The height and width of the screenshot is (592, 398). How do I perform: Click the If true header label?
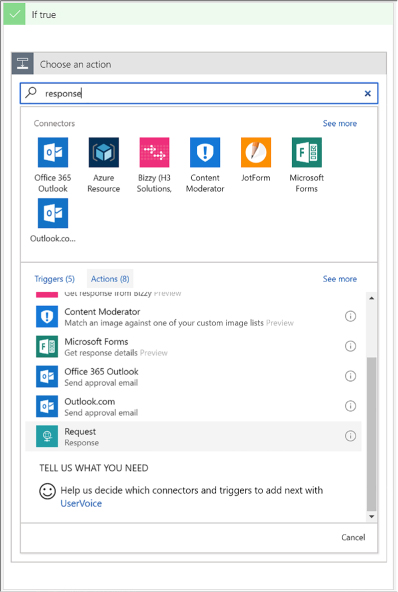coord(43,15)
